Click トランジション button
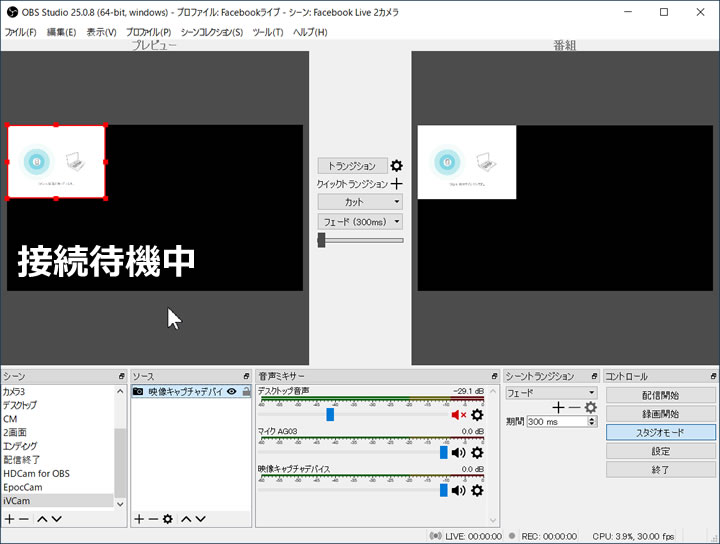Image resolution: width=720 pixels, height=544 pixels. coord(352,166)
